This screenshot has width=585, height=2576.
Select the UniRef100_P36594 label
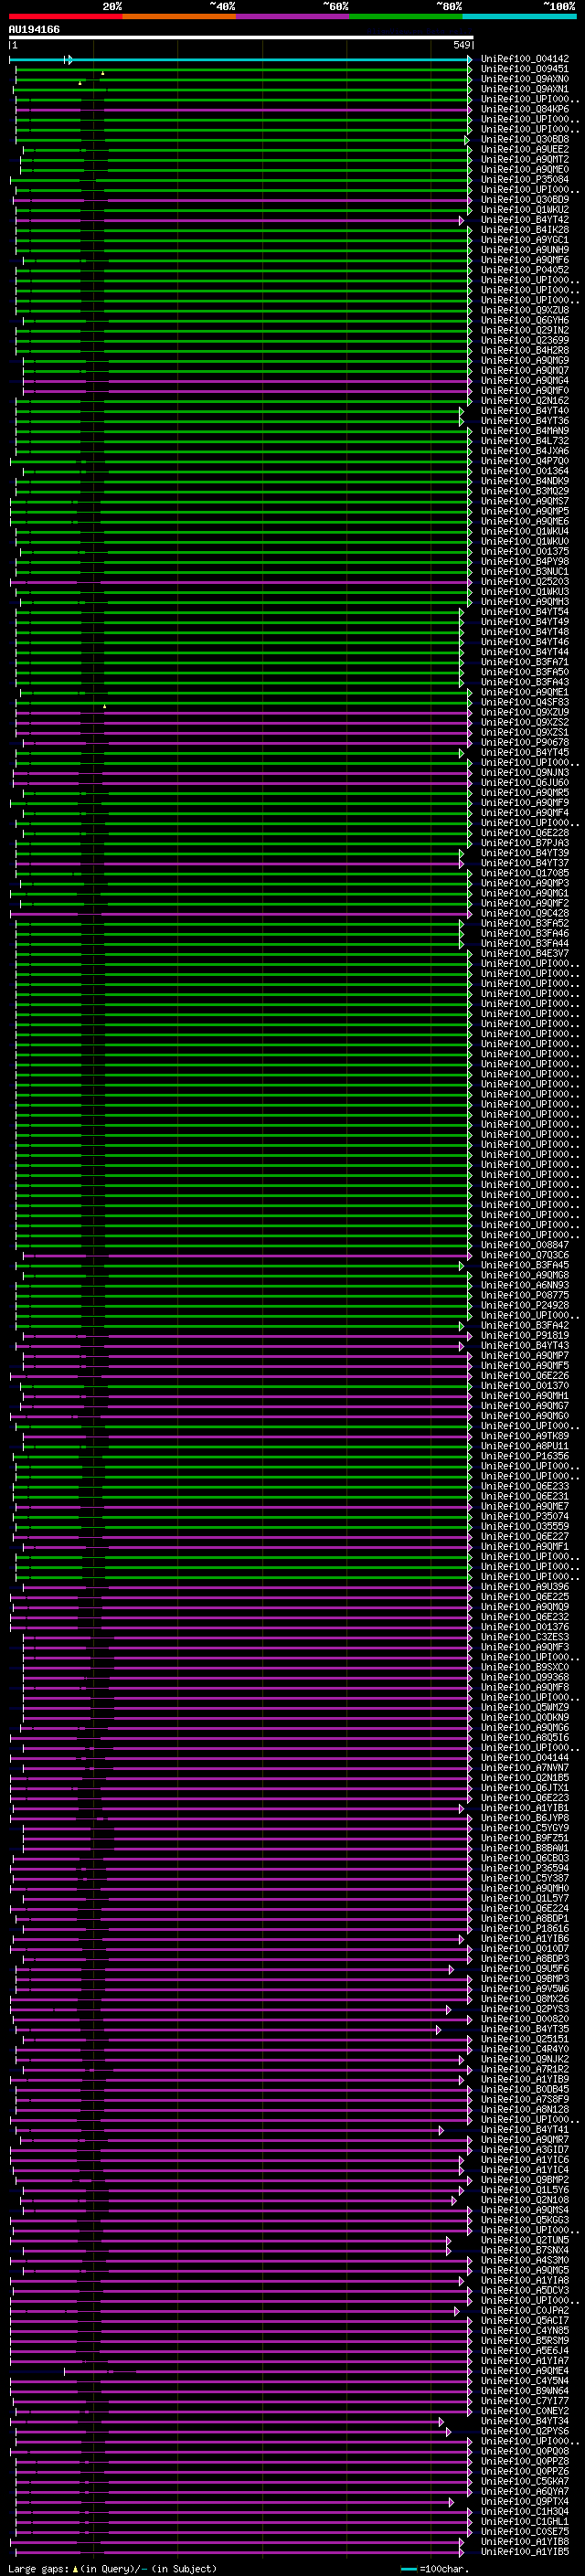click(x=525, y=1868)
